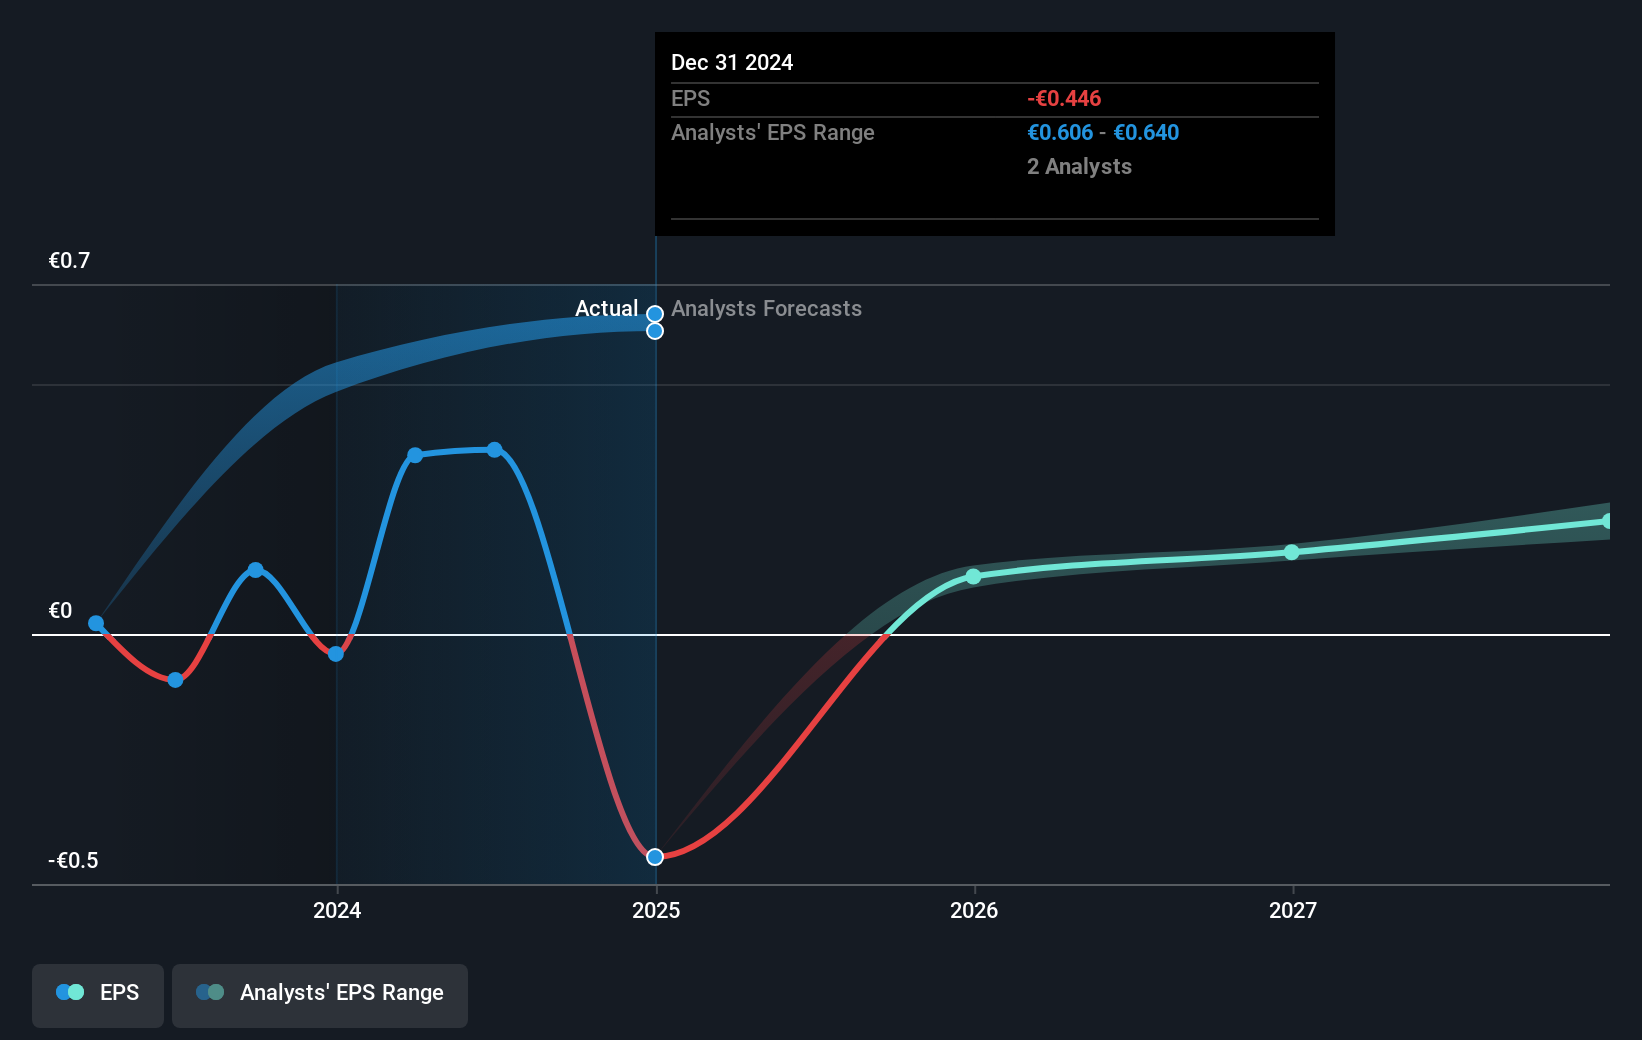Click the 2027 axis label

tap(1293, 910)
